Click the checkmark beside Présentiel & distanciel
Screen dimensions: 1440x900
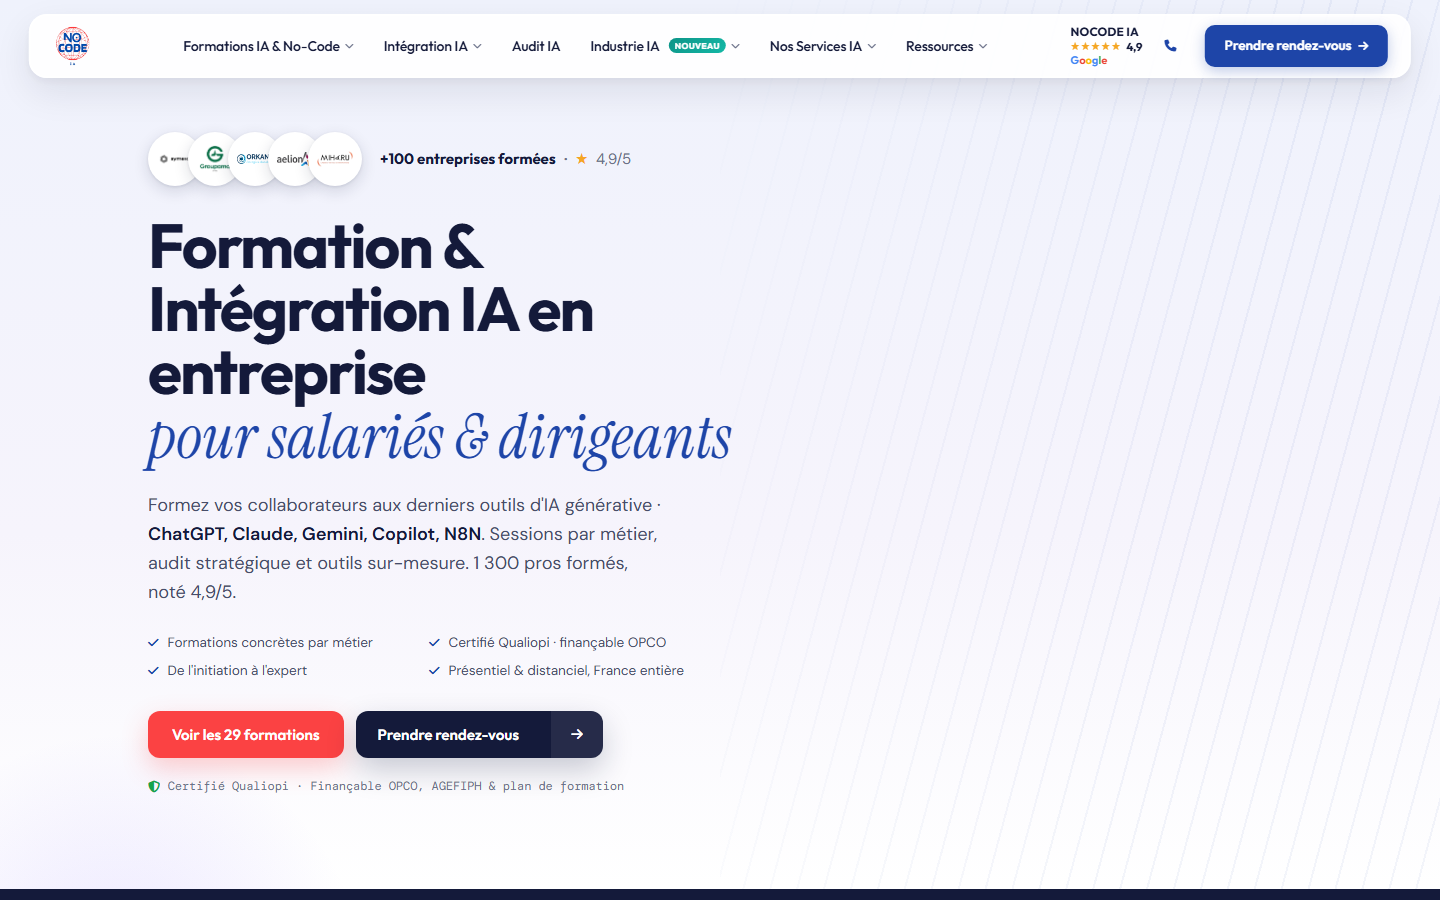435,671
